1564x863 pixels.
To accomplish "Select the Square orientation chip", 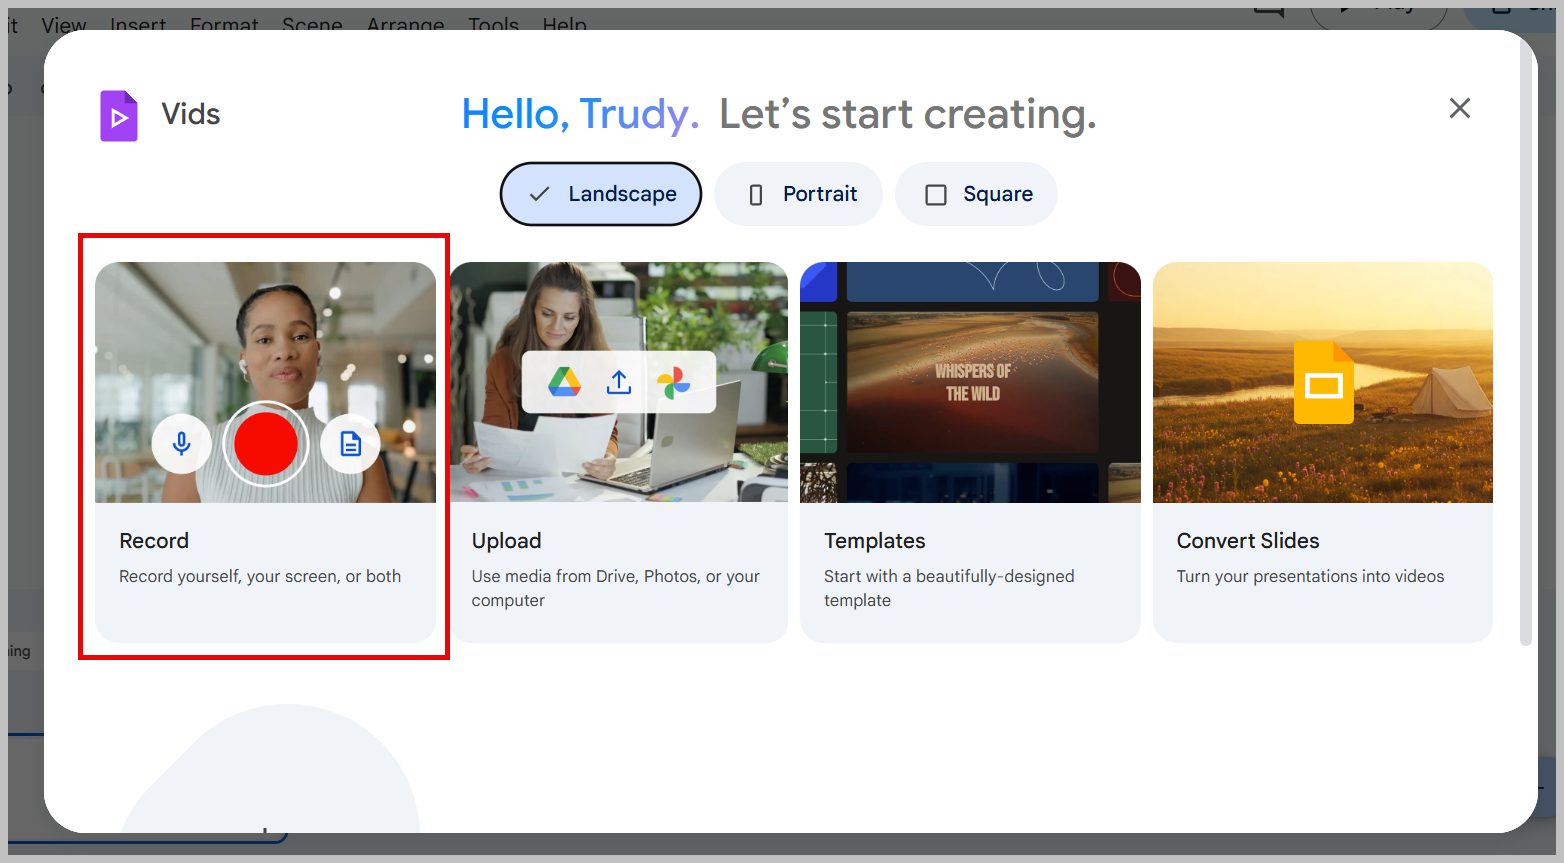I will (977, 194).
